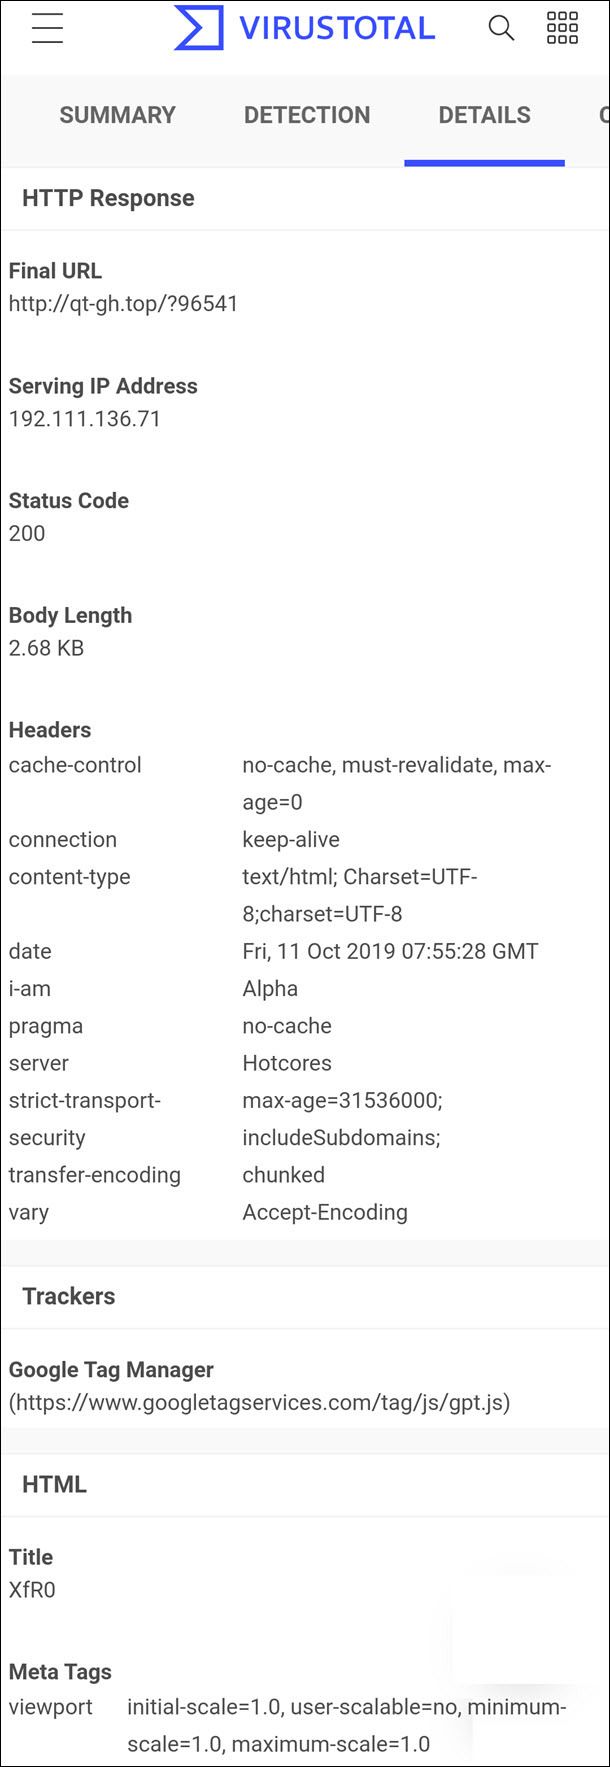
Task: Open the apps grid icon
Action: point(562,28)
